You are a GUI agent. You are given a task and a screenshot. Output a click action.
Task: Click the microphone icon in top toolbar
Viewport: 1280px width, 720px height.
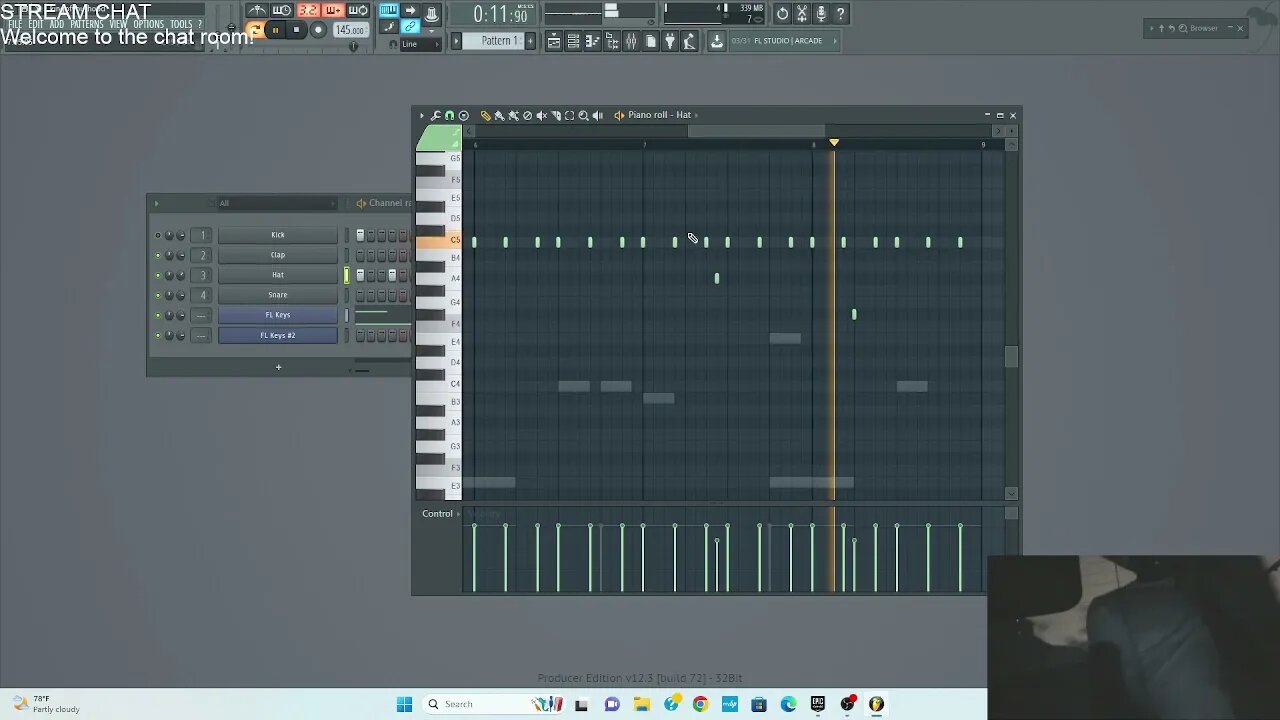(x=821, y=13)
